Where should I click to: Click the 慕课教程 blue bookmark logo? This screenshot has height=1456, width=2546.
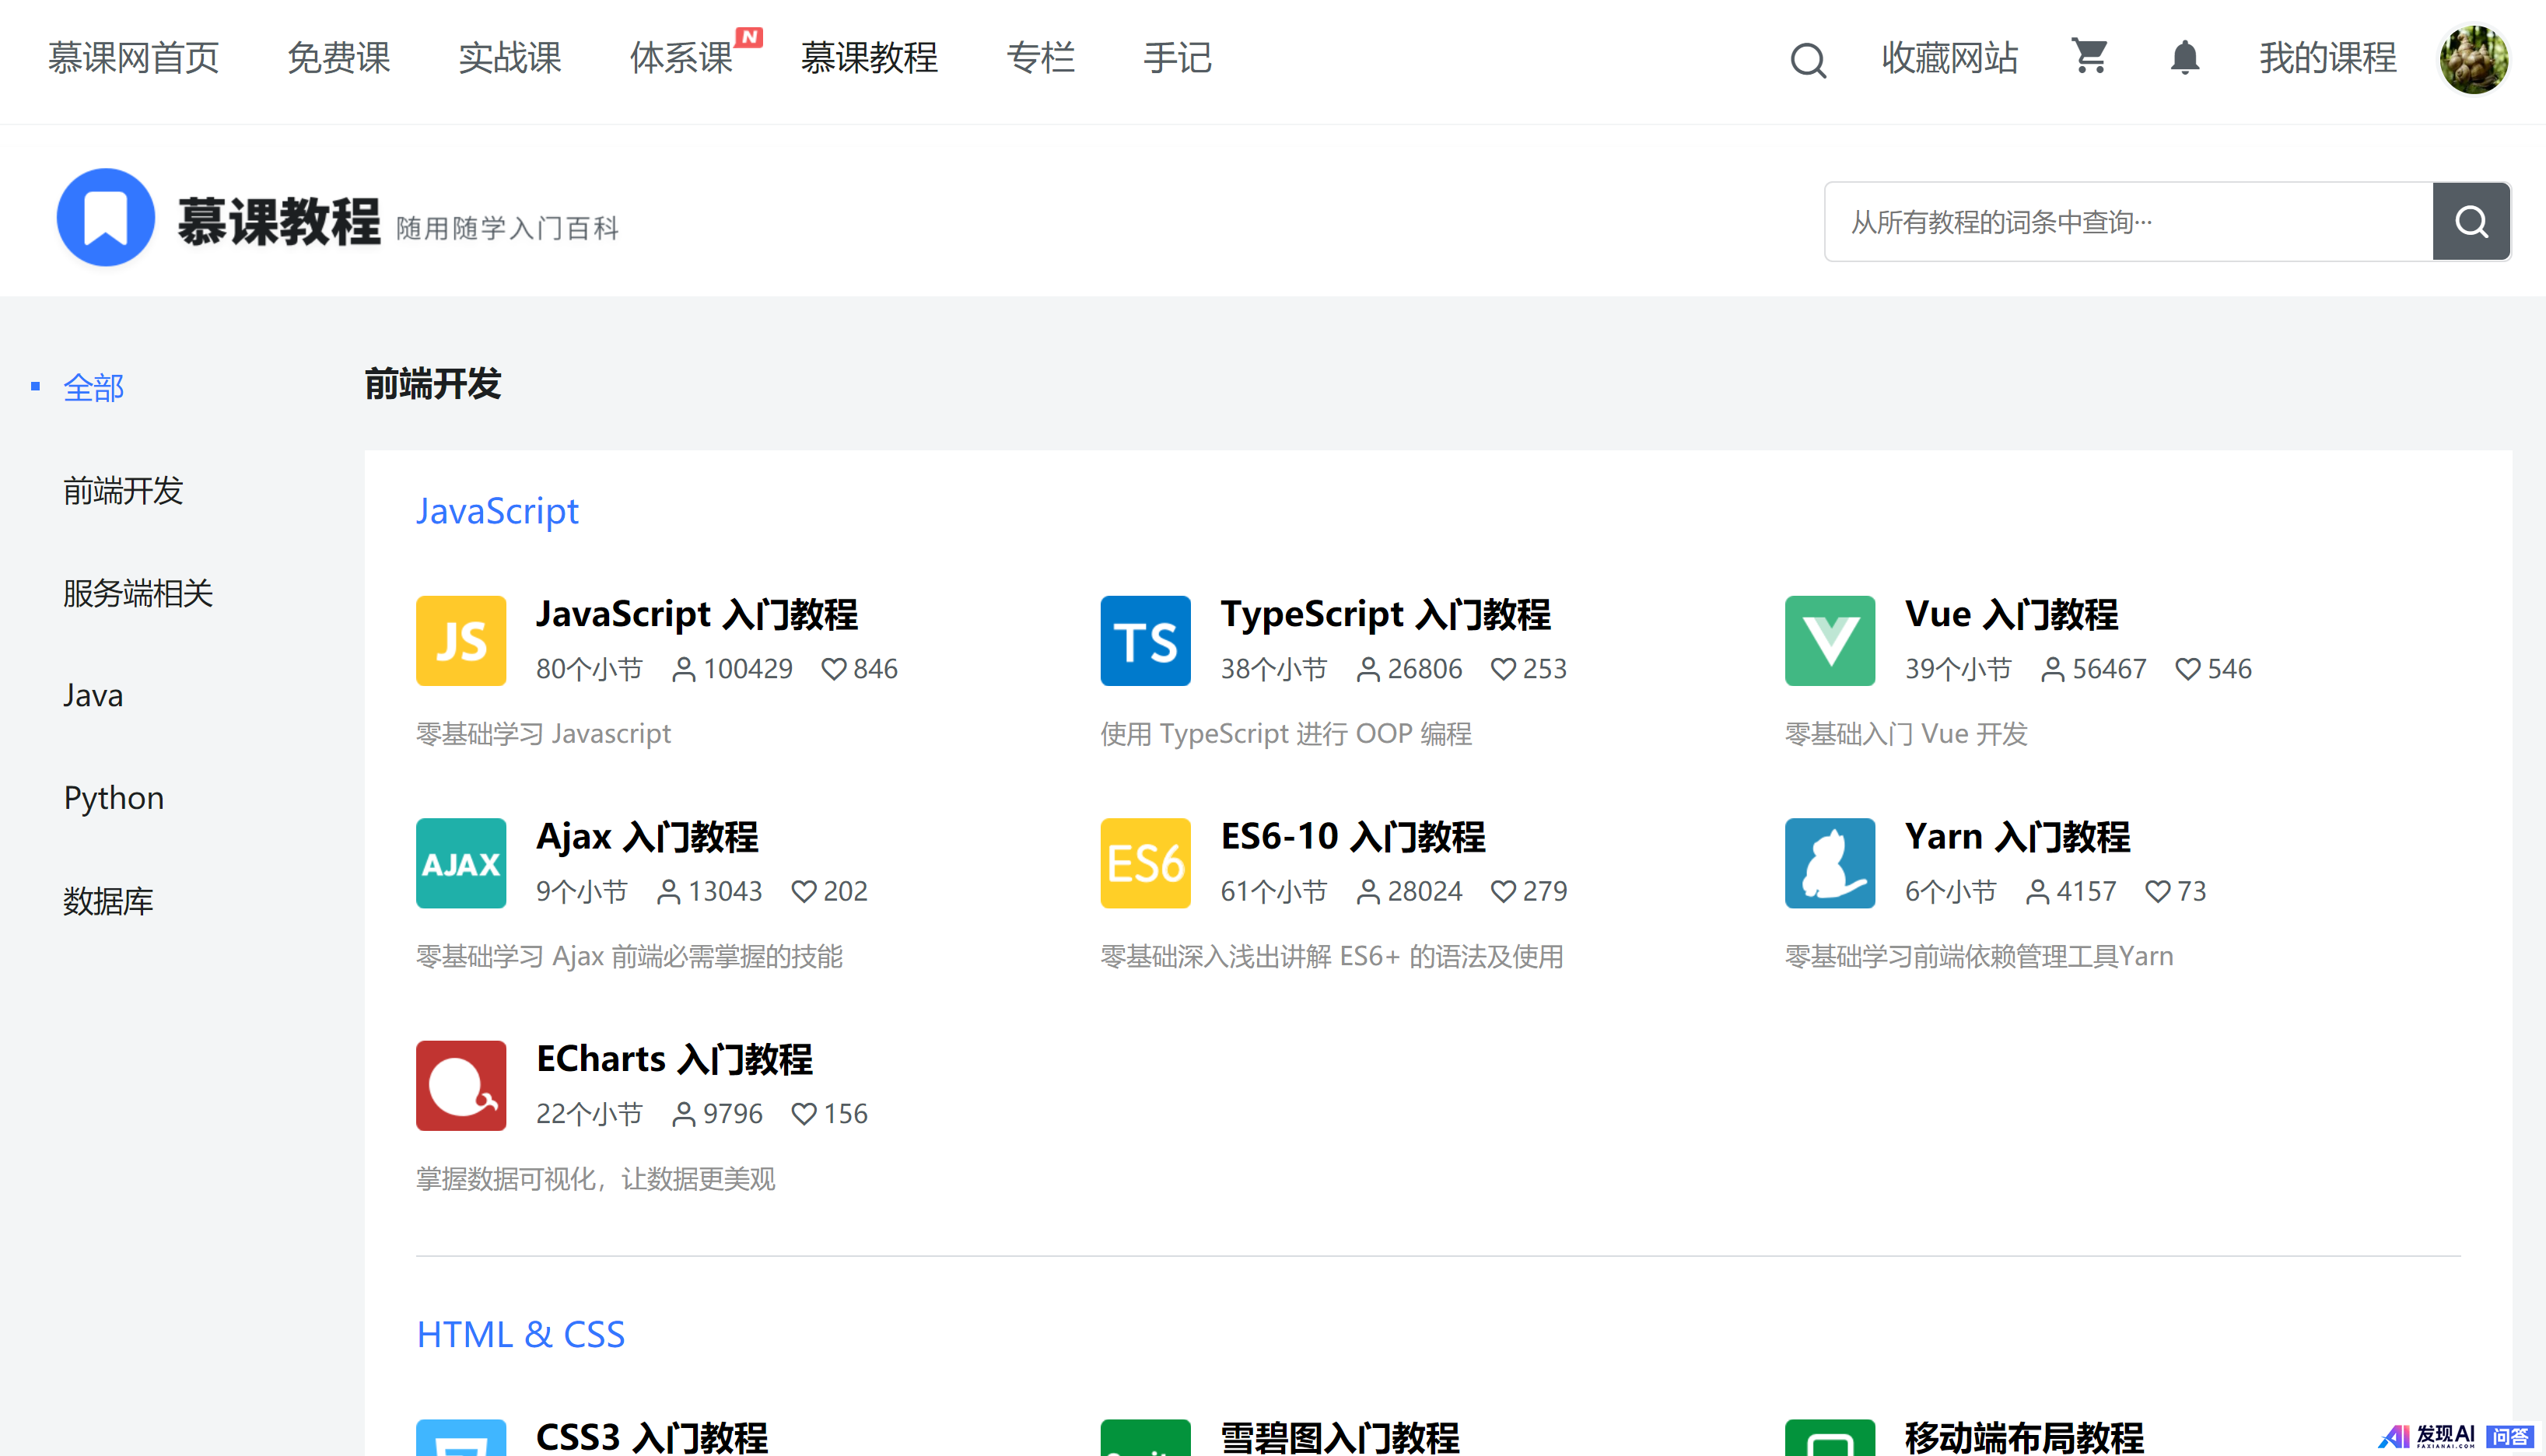click(x=106, y=217)
